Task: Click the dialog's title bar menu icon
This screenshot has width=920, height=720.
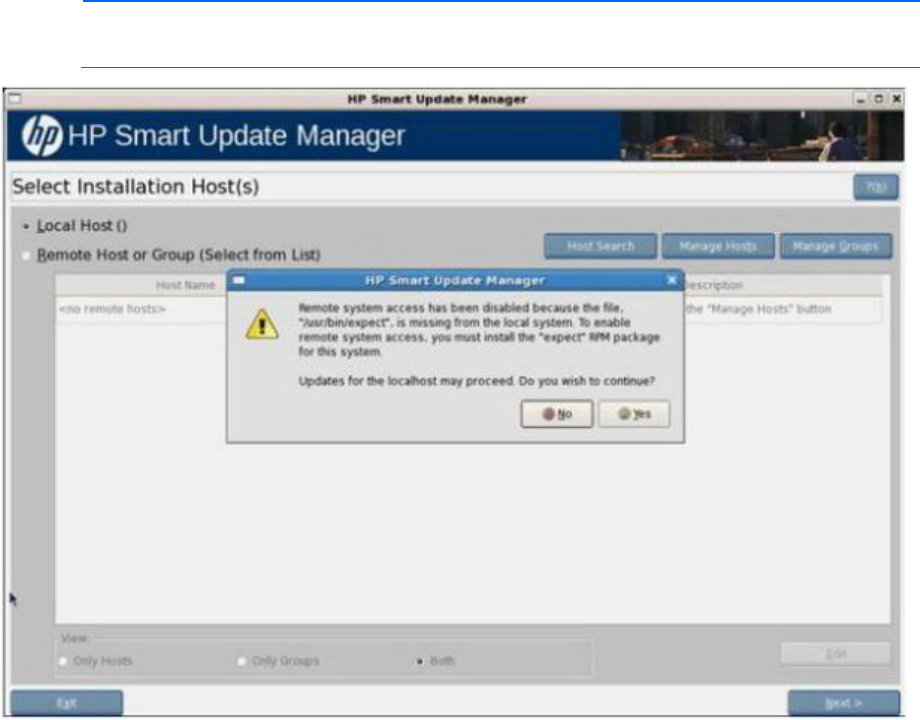Action: tap(239, 280)
